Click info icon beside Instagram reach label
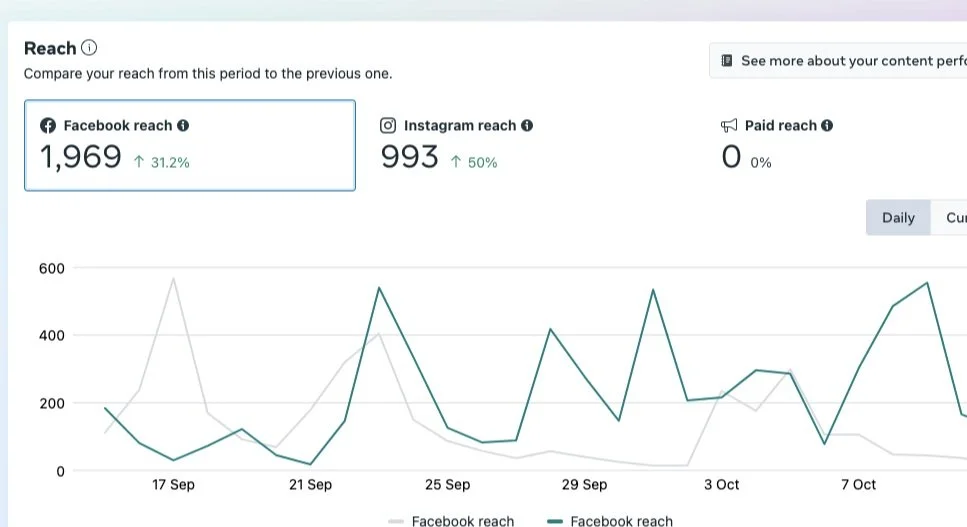 pyautogui.click(x=527, y=125)
